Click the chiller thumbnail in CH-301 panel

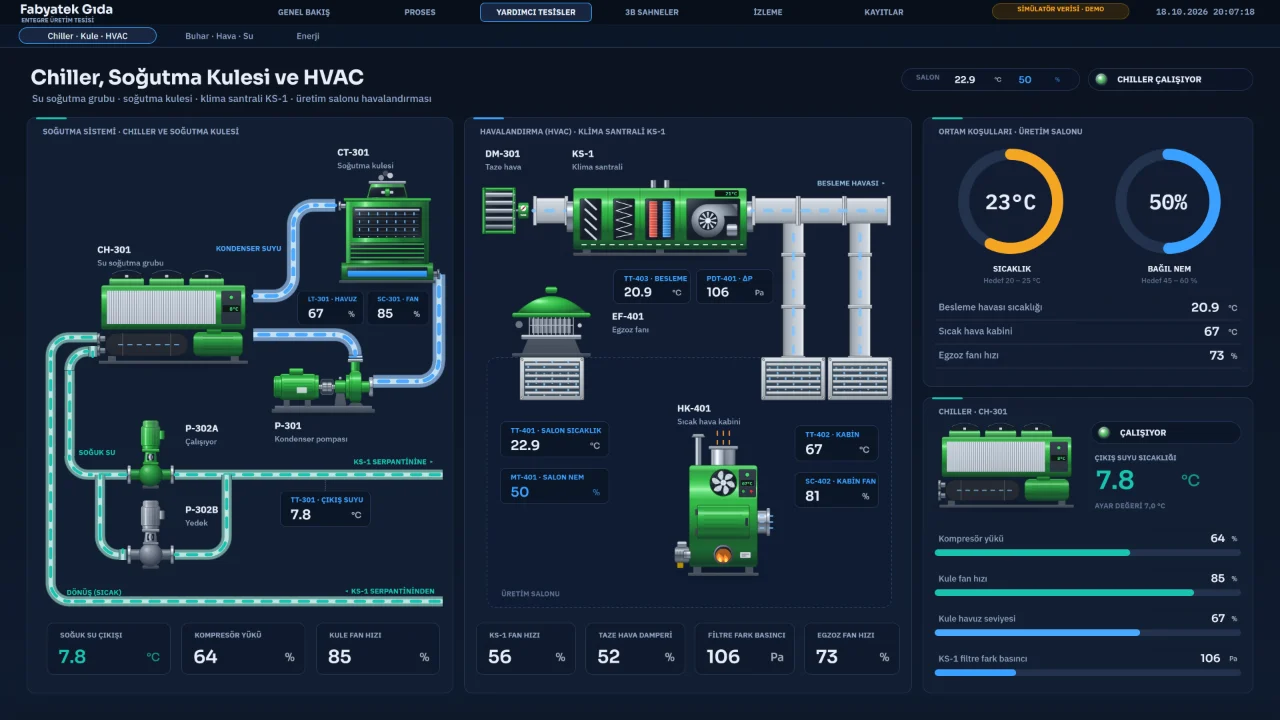pyautogui.click(x=1004, y=466)
